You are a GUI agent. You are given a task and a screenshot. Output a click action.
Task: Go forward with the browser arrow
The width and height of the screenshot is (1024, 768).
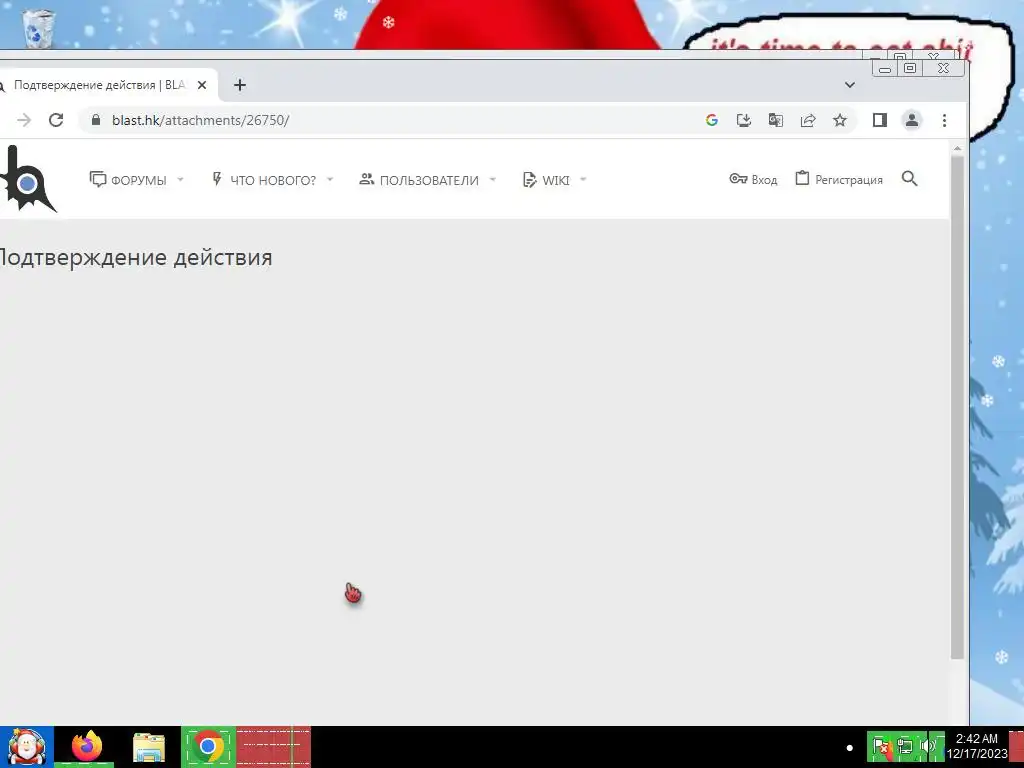coord(24,120)
